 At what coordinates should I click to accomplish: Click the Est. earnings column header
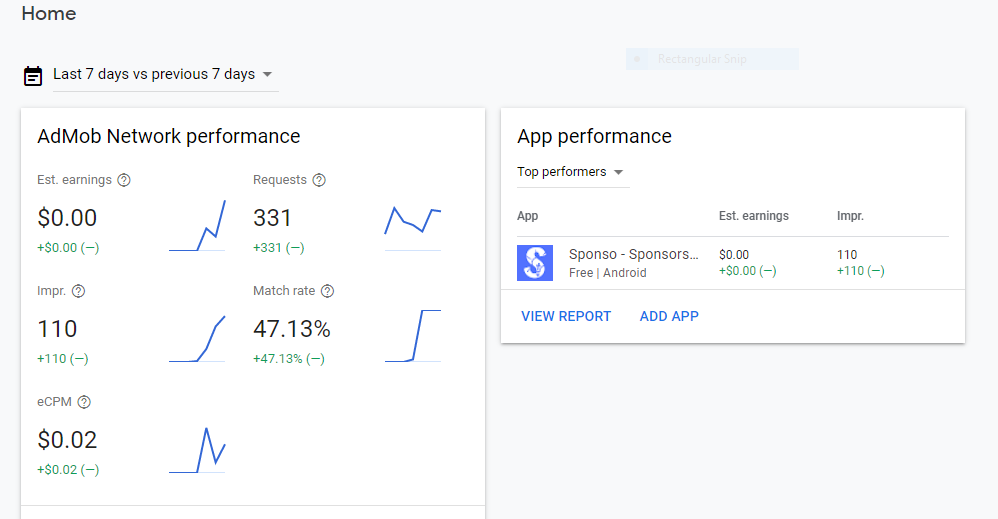click(x=754, y=216)
